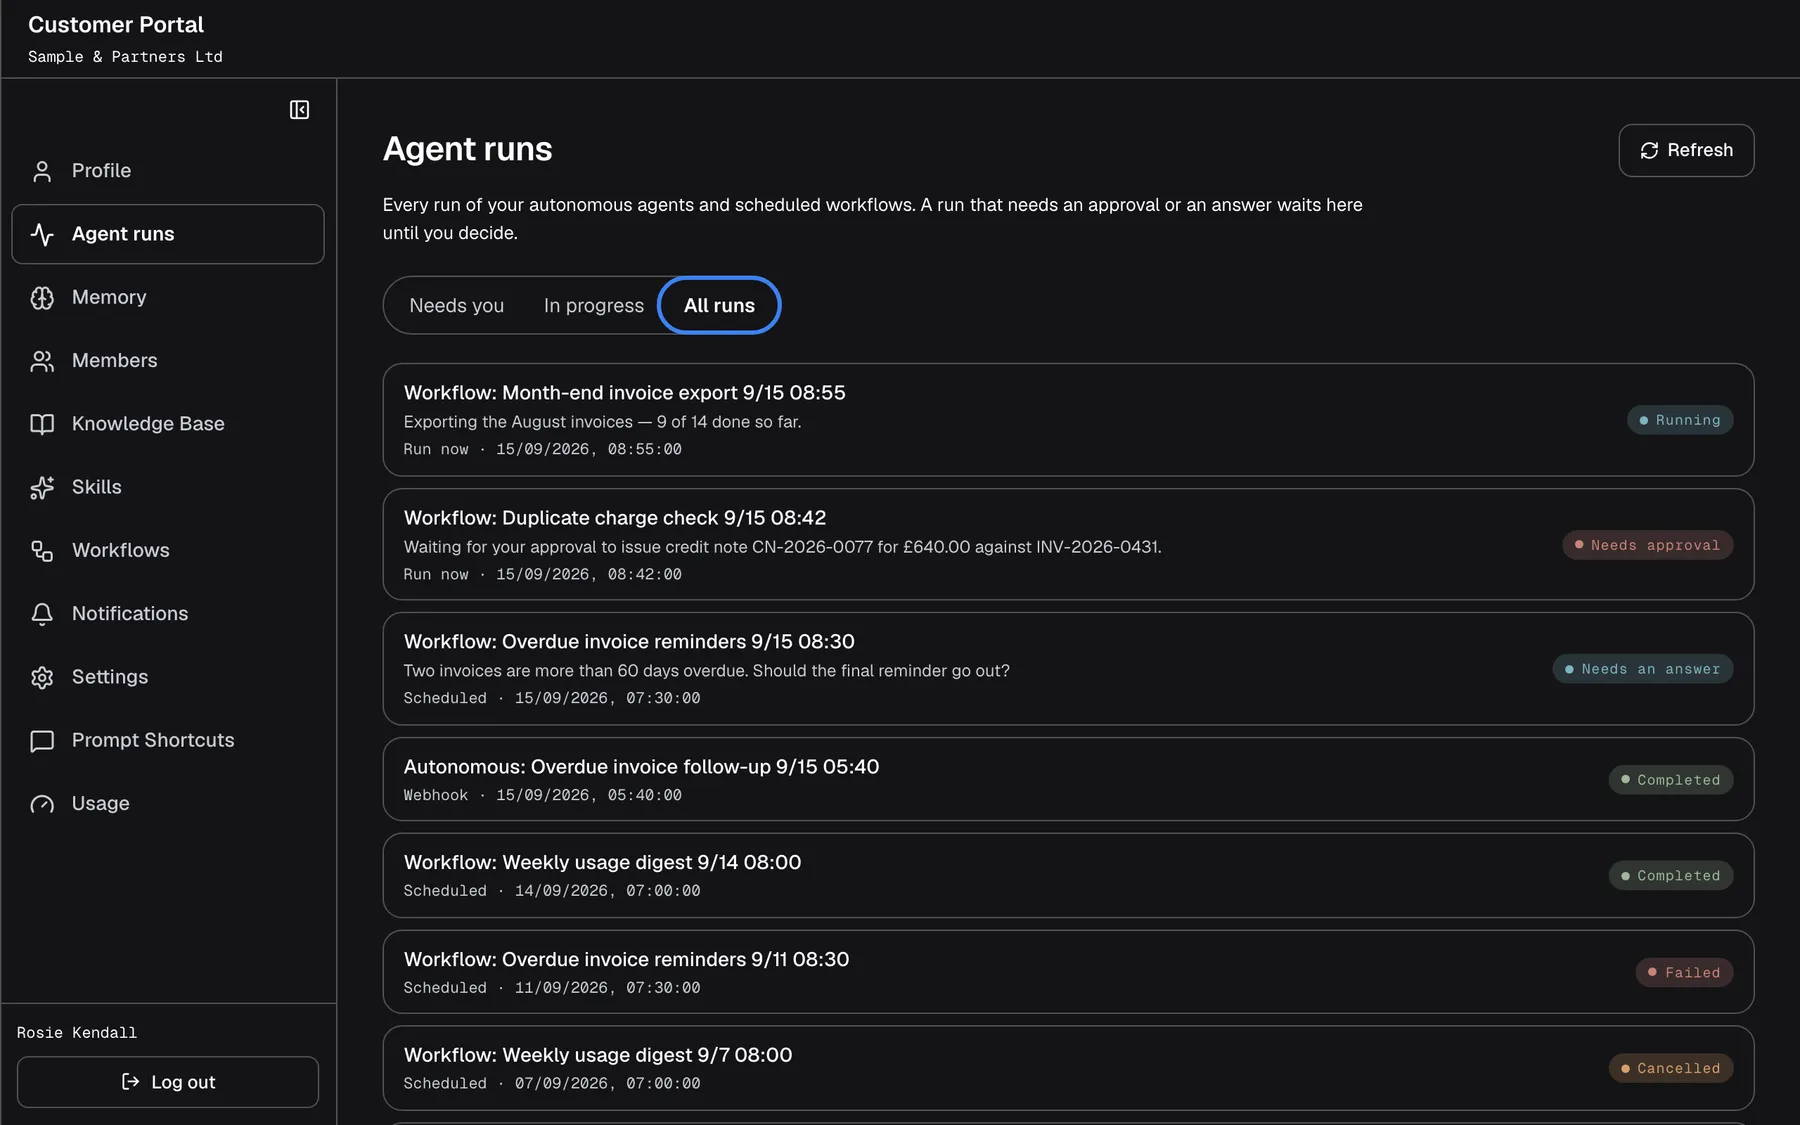Click the Workflows nodes icon
This screenshot has width=1800, height=1125.
pyautogui.click(x=42, y=551)
